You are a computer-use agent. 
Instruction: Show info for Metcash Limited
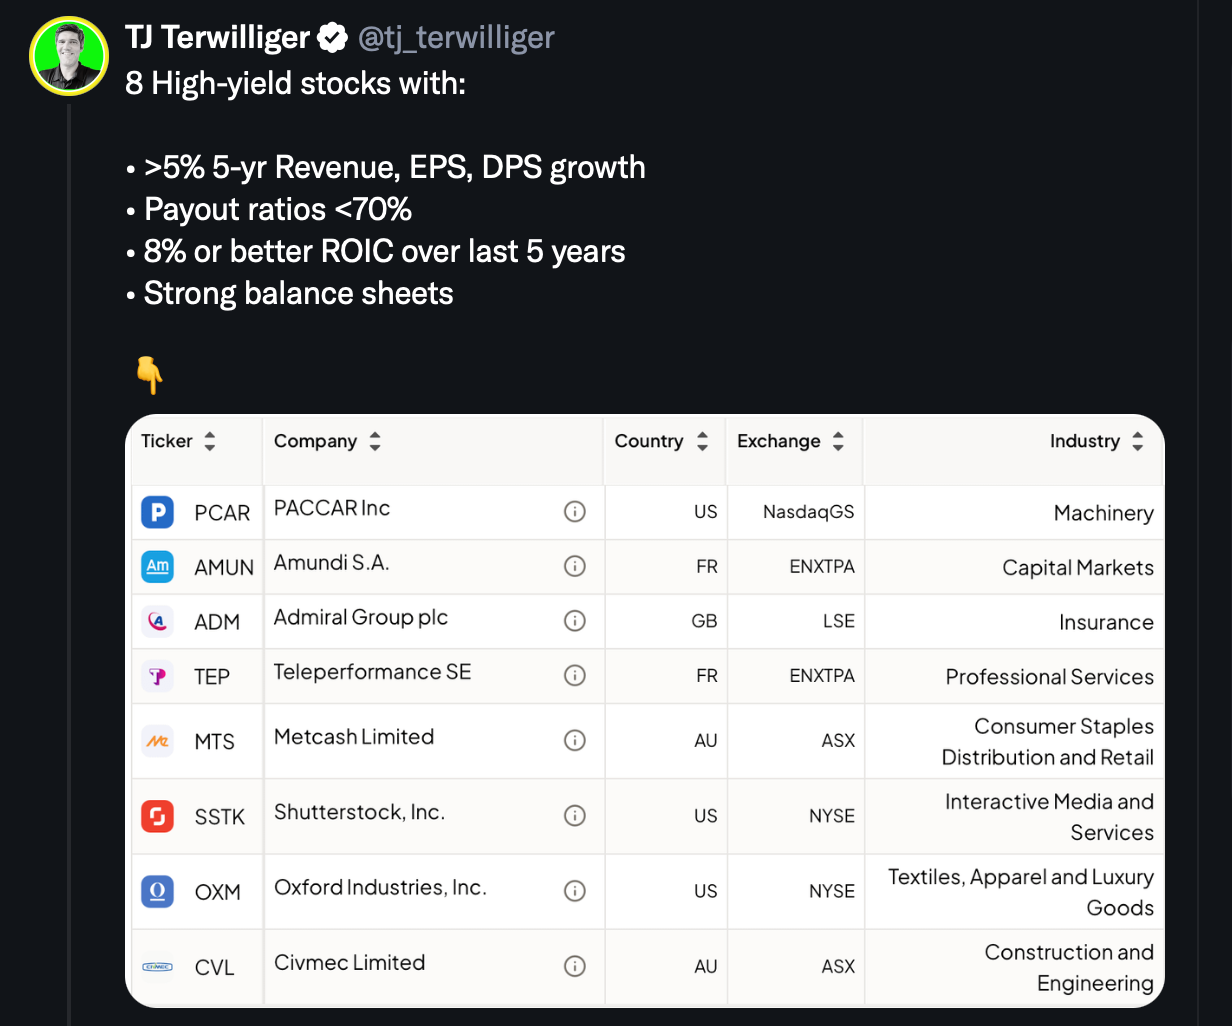[x=575, y=741]
